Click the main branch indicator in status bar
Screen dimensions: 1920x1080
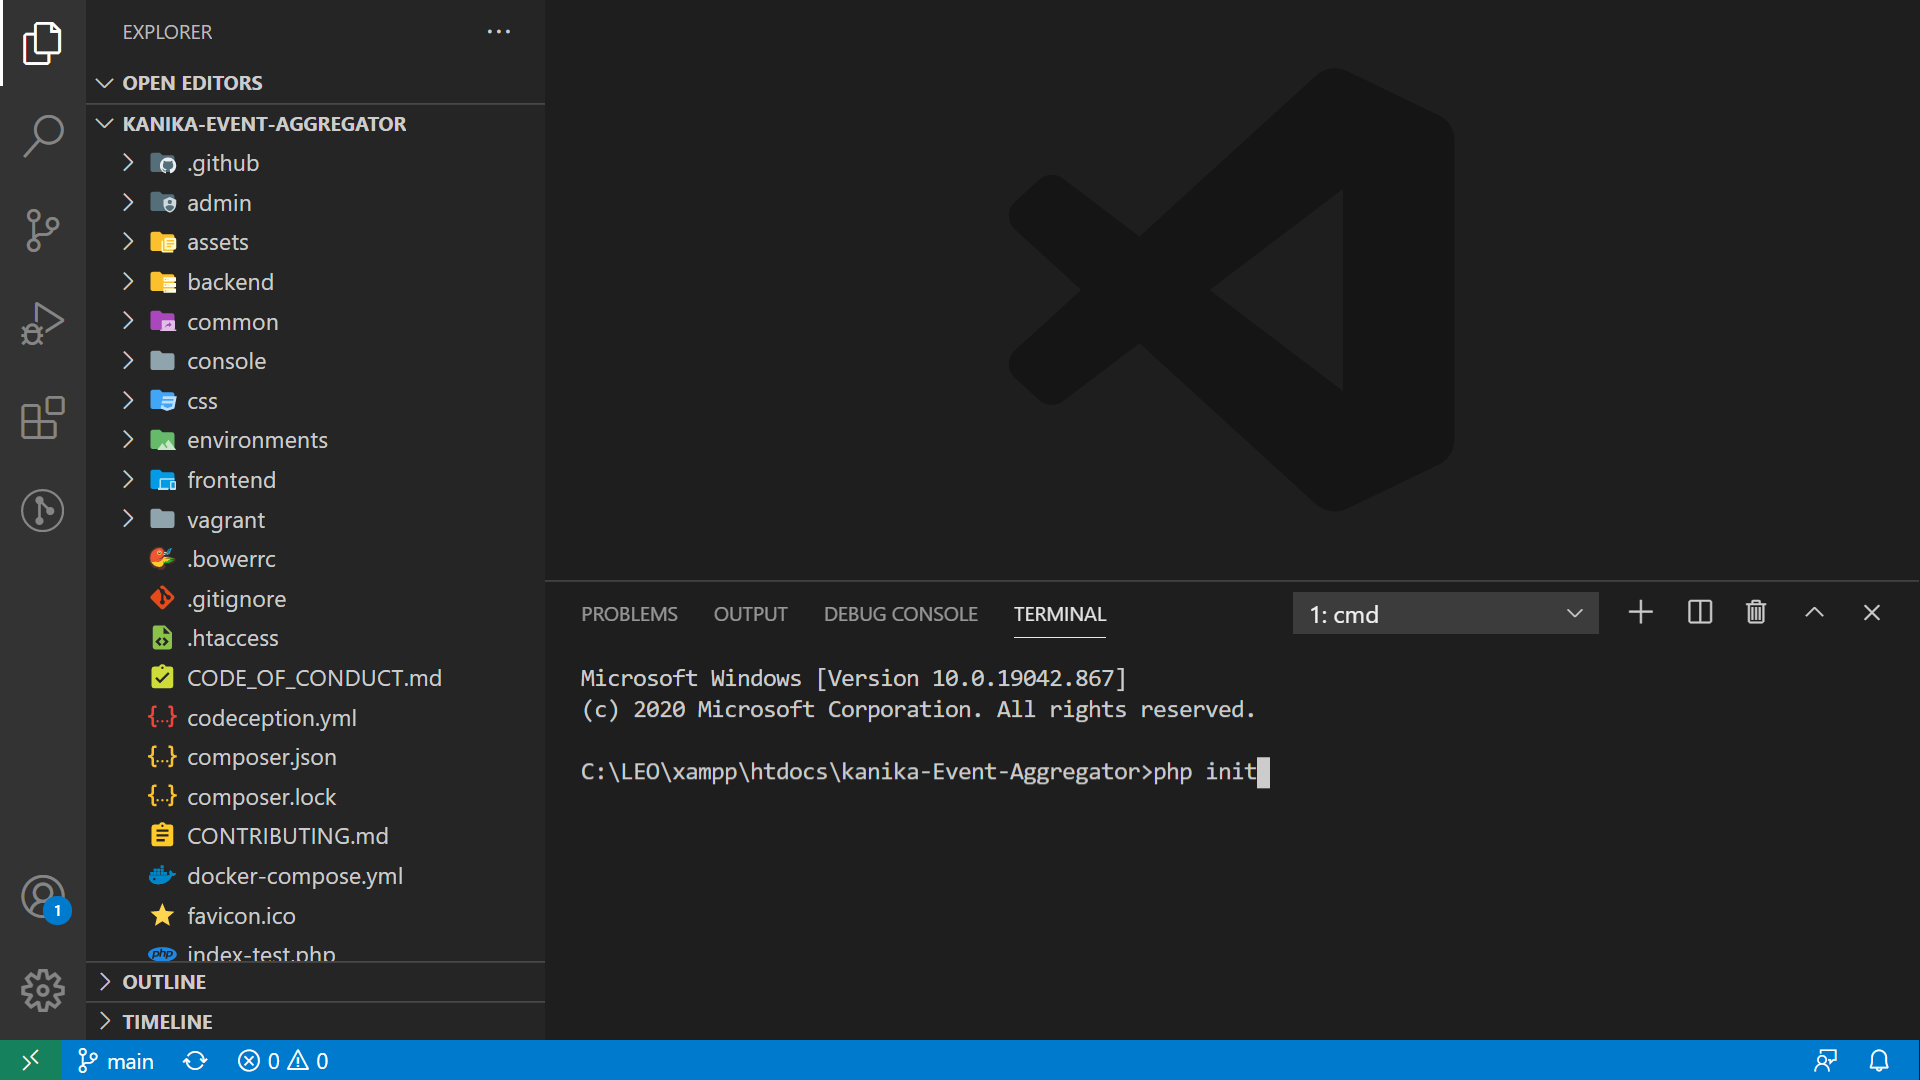[116, 1060]
